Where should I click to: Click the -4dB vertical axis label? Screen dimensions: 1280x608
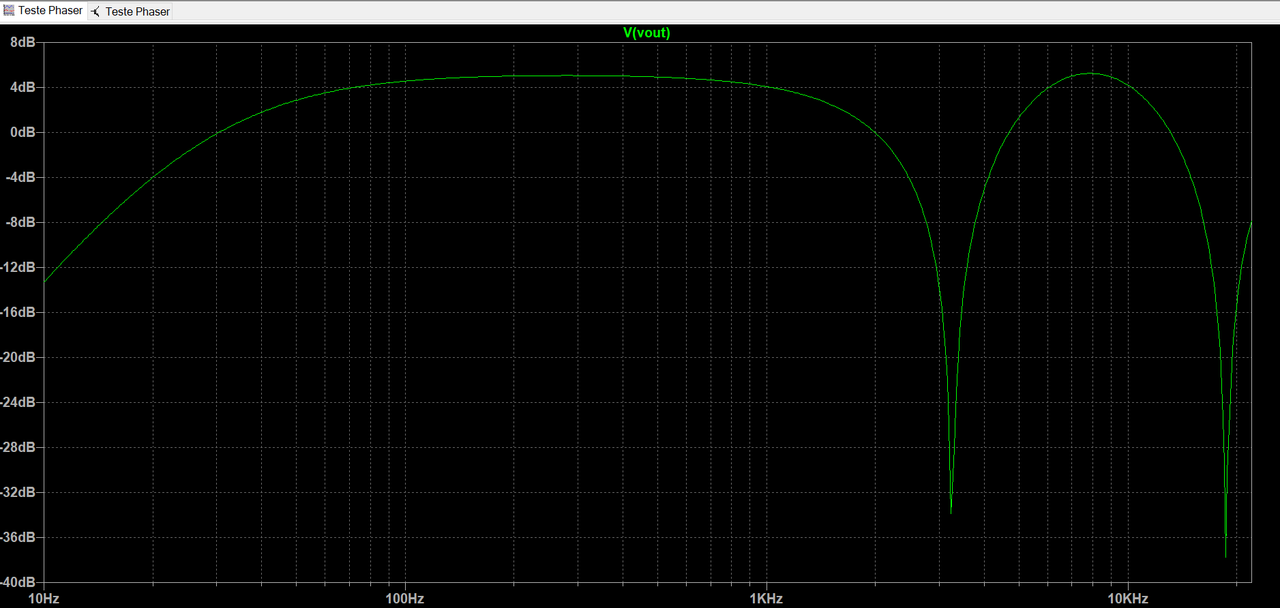click(x=21, y=177)
